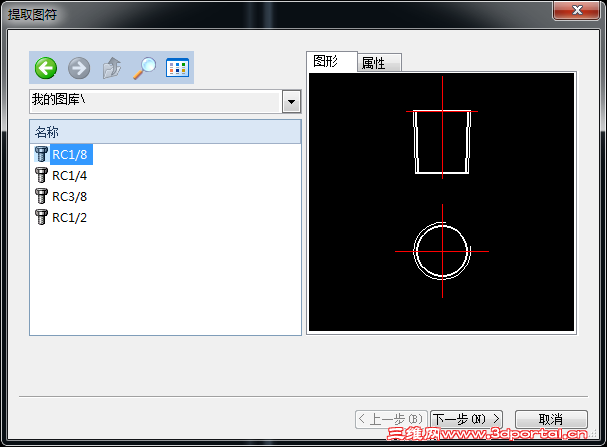
Task: Click bolt icon beside RC1/4
Action: pyautogui.click(x=41, y=175)
